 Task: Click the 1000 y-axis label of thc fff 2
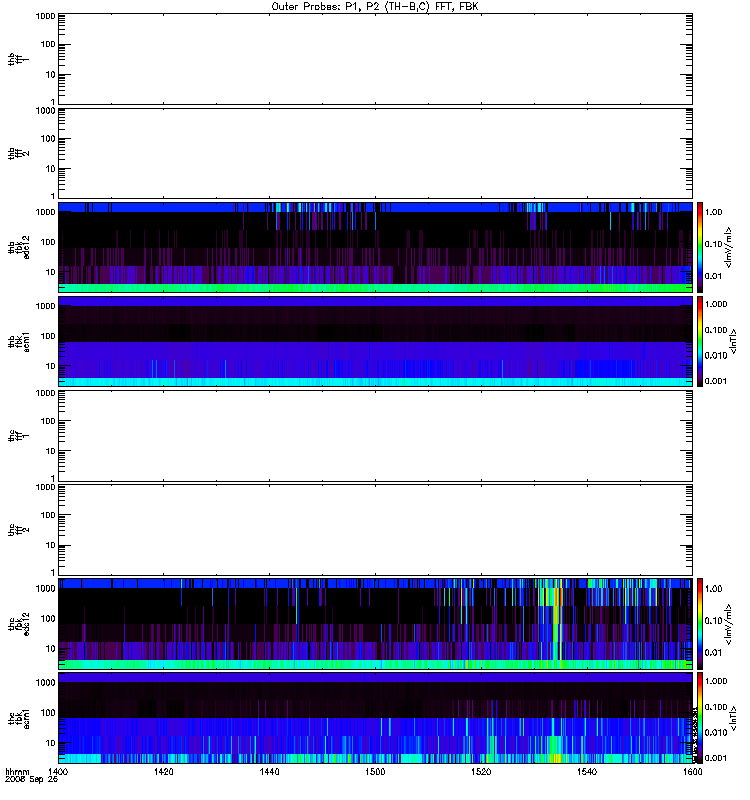(45, 487)
